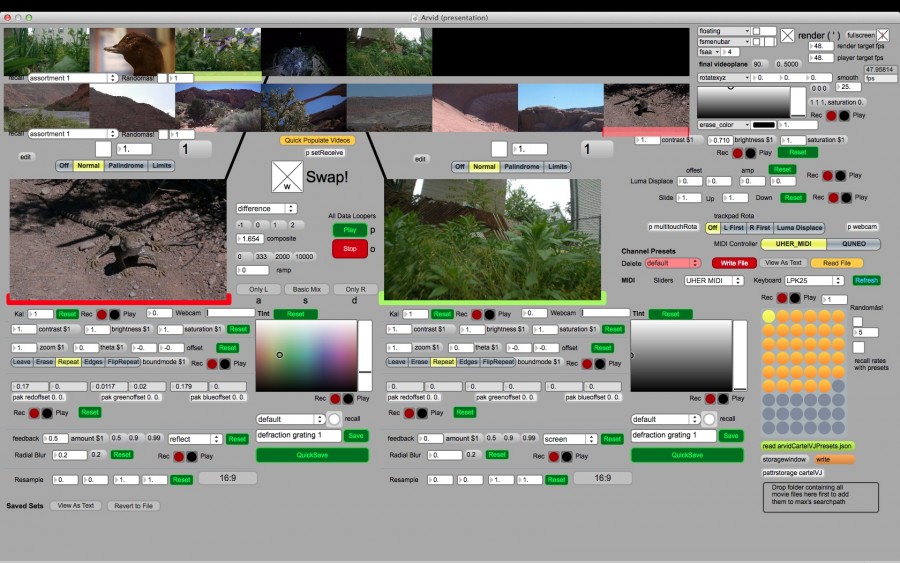Click black Play circle in right Kal row
900x563 pixels.
(x=490, y=314)
